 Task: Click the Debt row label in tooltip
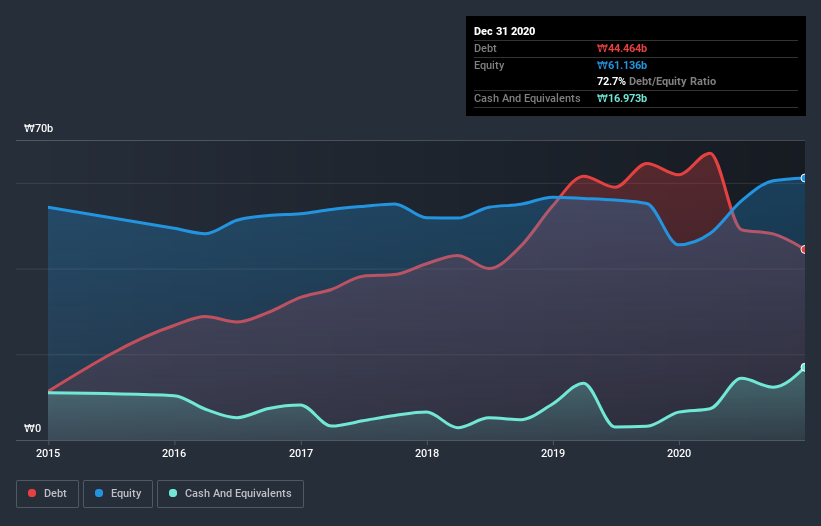[485, 48]
